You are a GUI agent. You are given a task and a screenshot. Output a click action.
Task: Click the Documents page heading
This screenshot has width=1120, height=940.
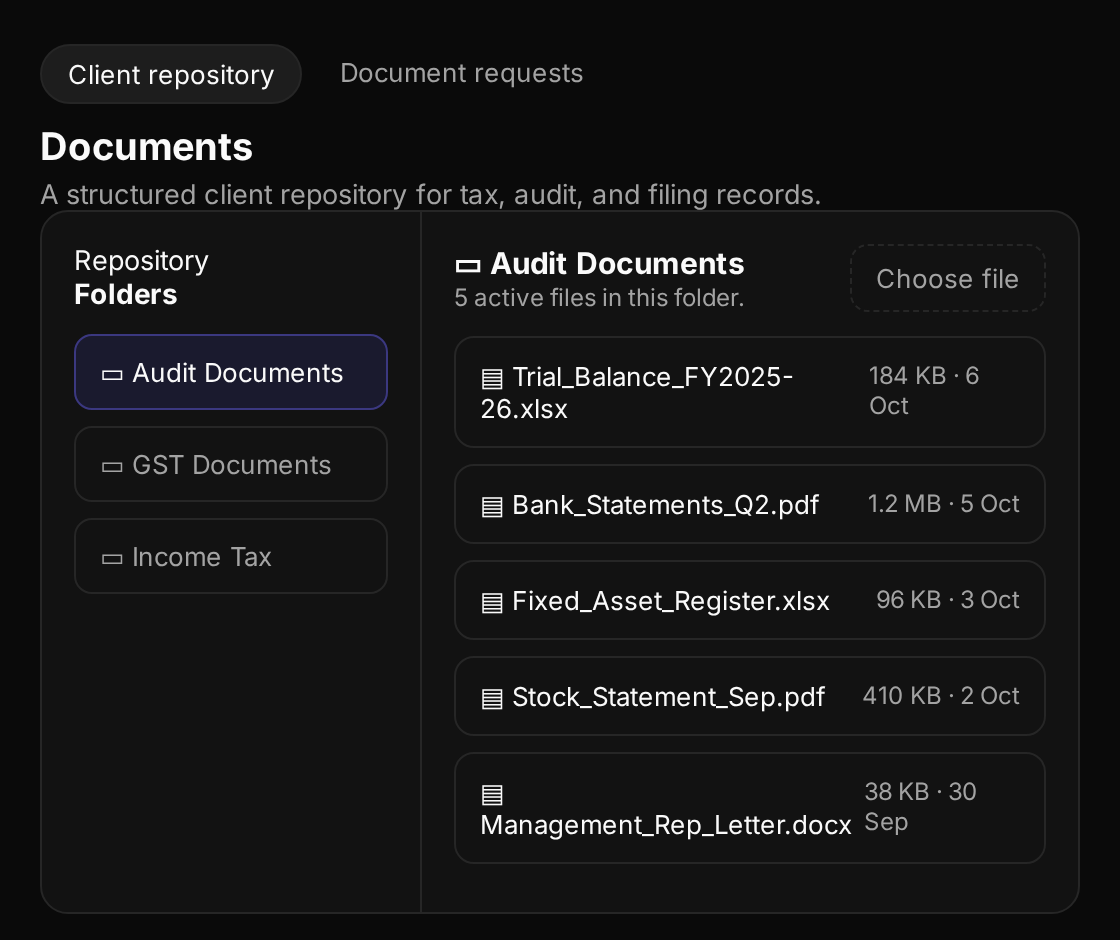click(146, 146)
